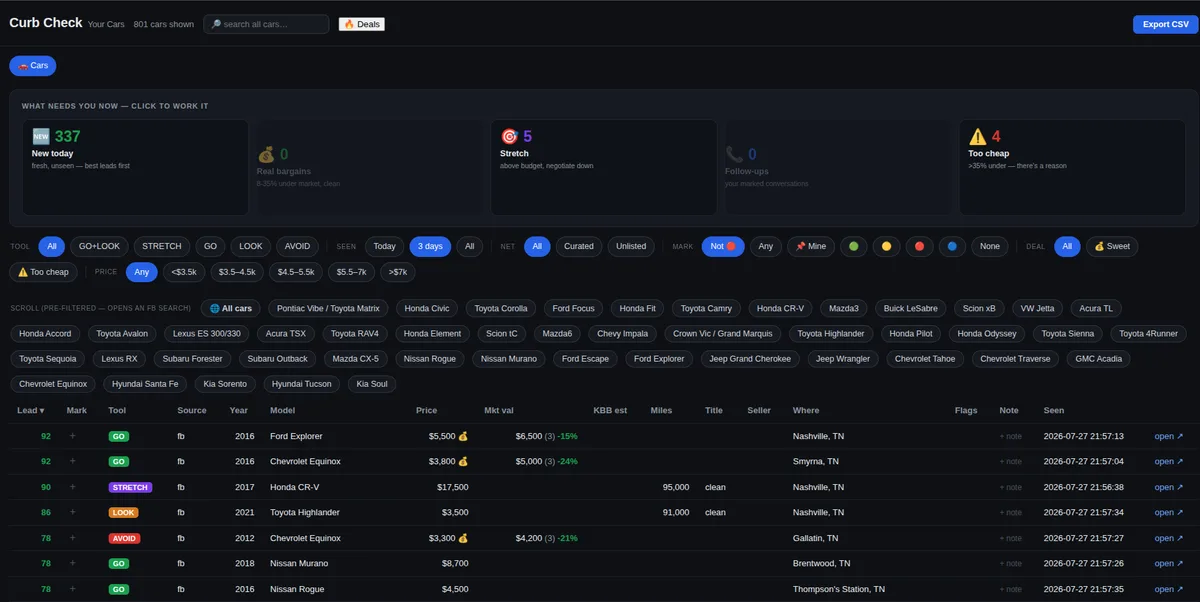The image size is (1200, 602).
Task: Select the Too cheap warning deal filter
Action: [x=43, y=271]
